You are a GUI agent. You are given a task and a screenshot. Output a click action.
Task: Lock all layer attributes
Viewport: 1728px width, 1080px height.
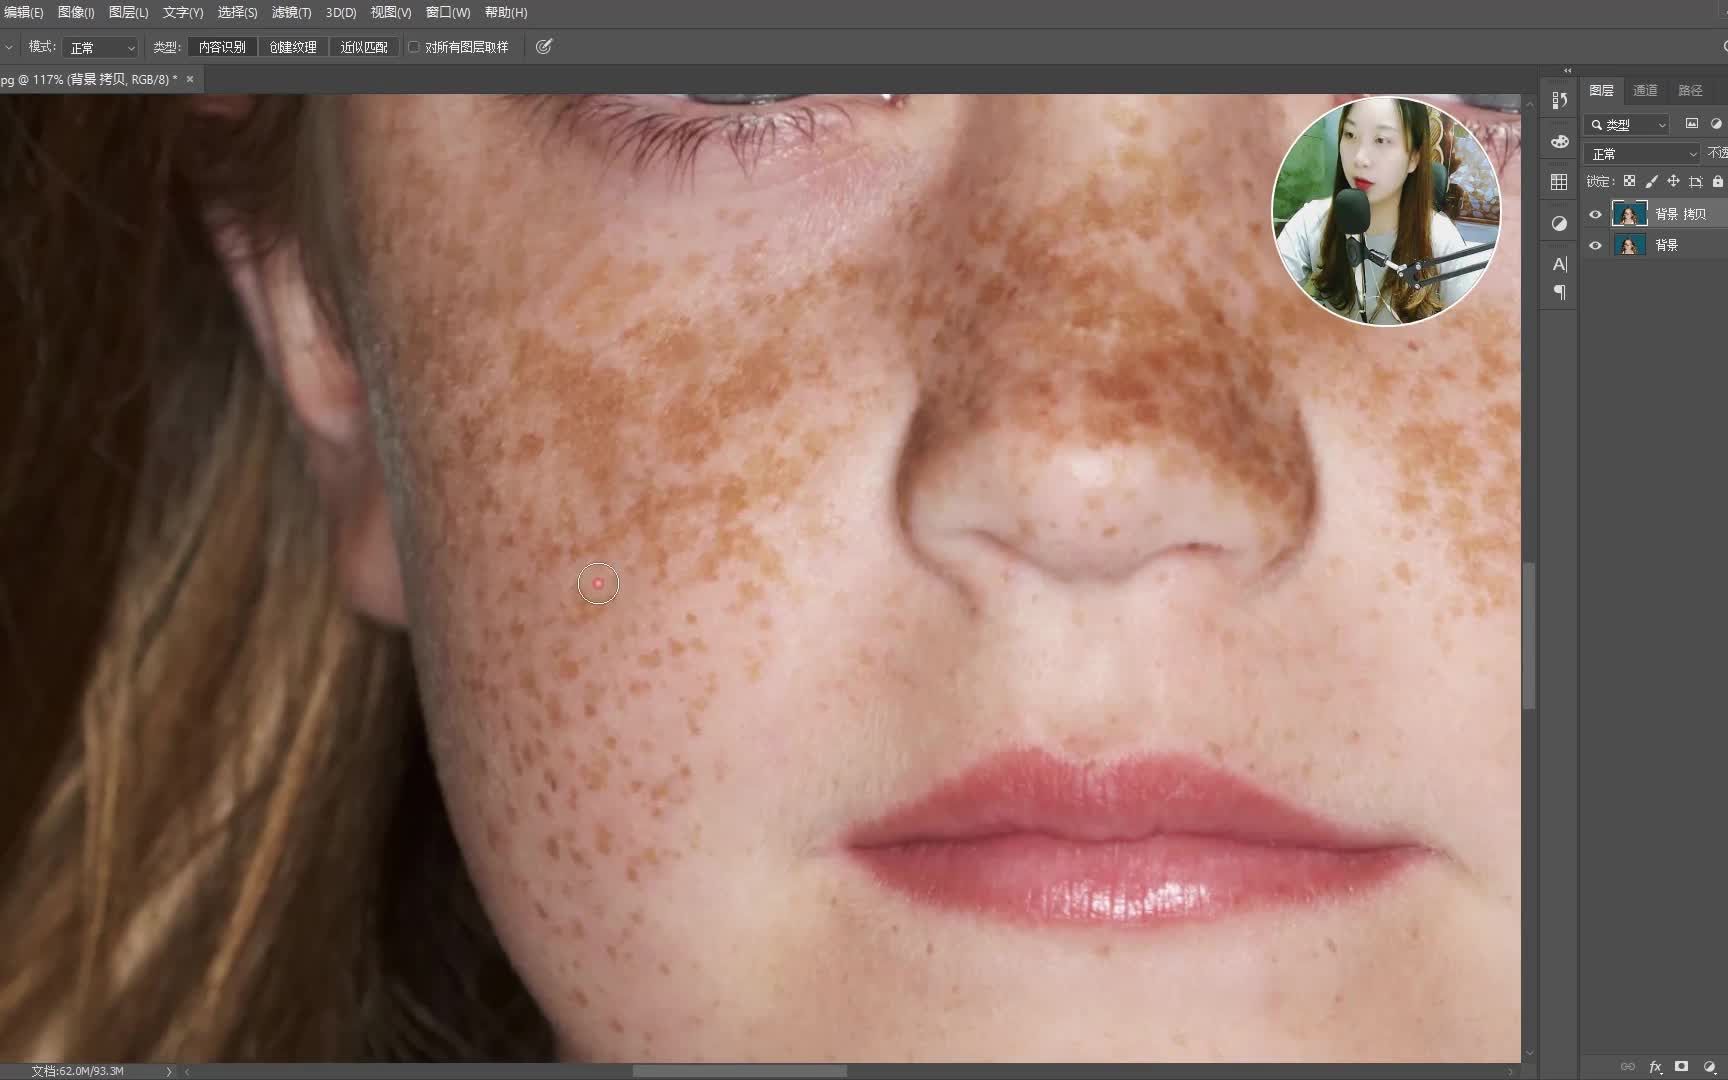(1717, 181)
